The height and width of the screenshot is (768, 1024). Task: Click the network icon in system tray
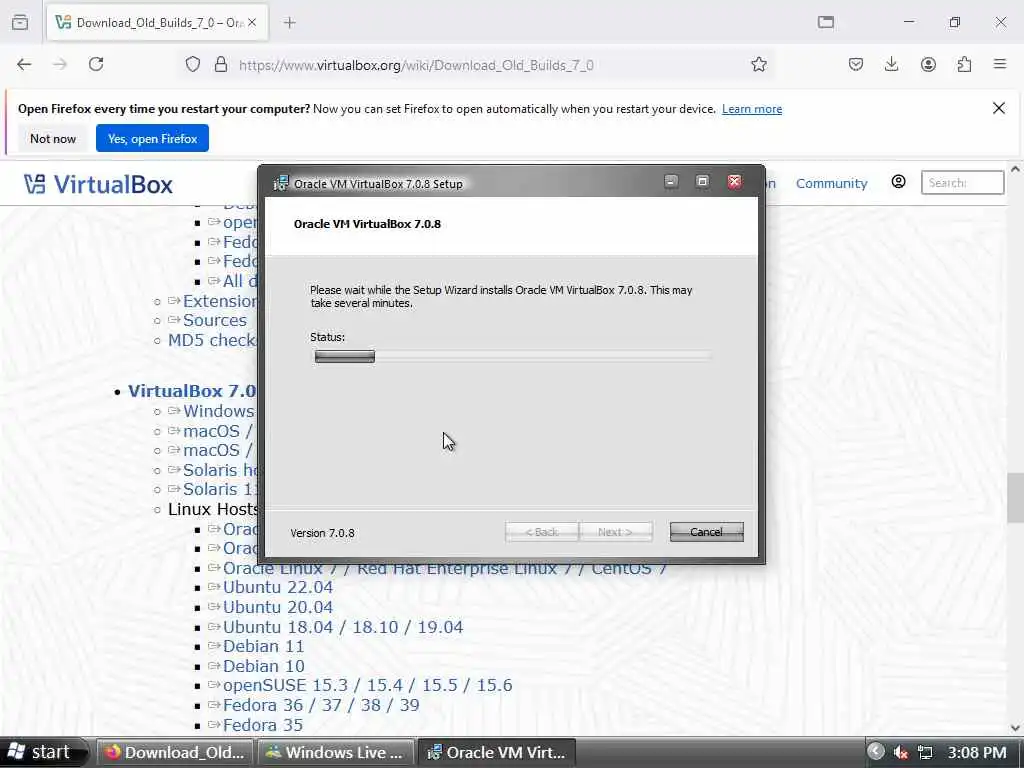coord(925,752)
